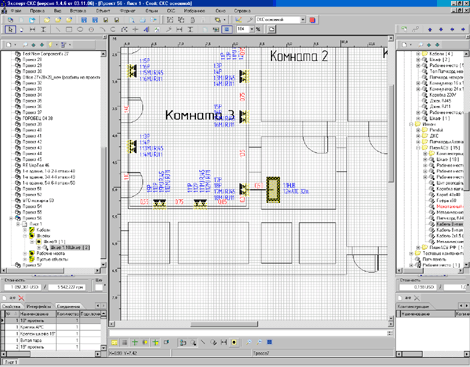The width and height of the screenshot is (470, 367).
Task: Expand the Кабели node under Лист 1
Action: pyautogui.click(x=25, y=230)
